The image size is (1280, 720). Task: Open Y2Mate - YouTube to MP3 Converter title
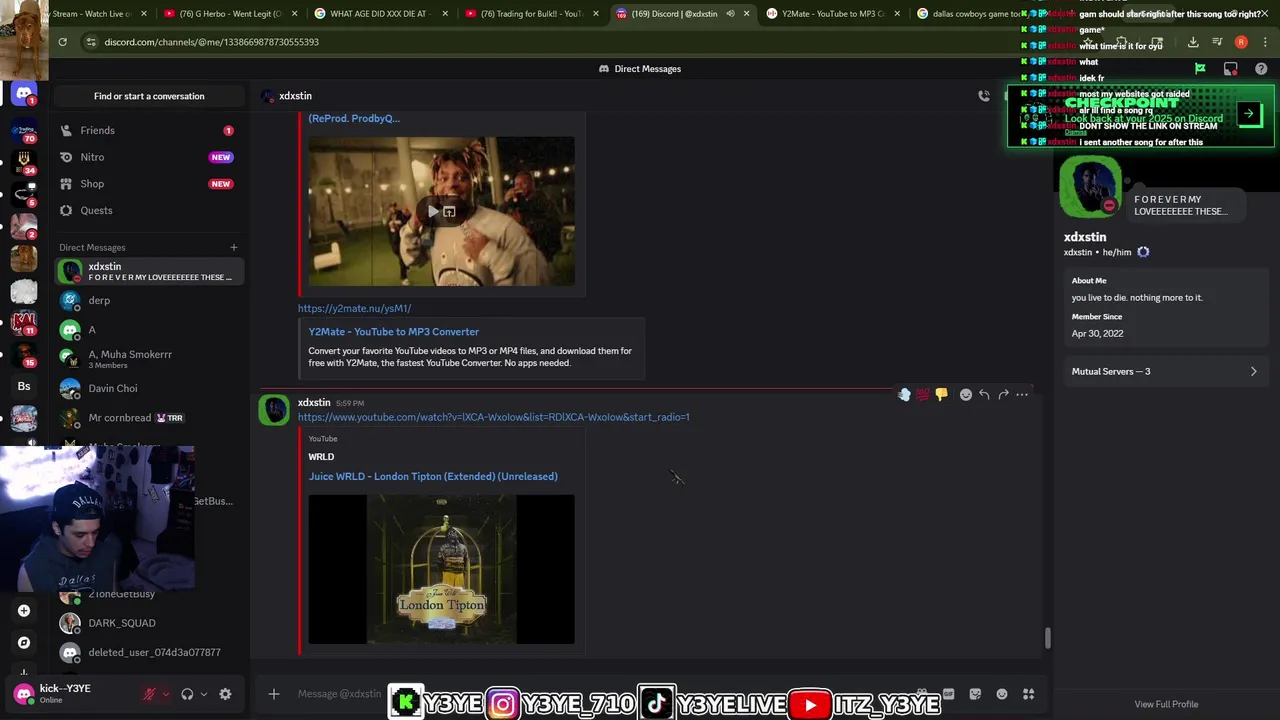(x=393, y=332)
